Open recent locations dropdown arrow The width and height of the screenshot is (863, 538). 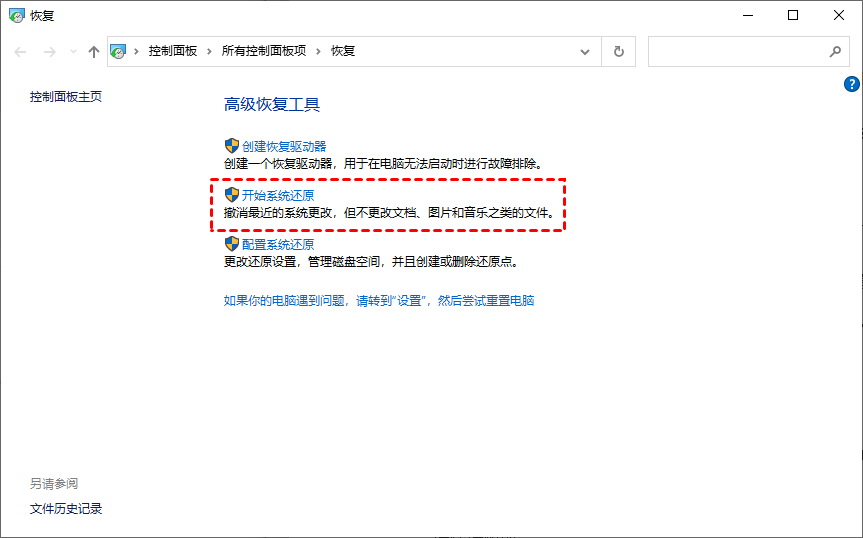click(x=71, y=51)
